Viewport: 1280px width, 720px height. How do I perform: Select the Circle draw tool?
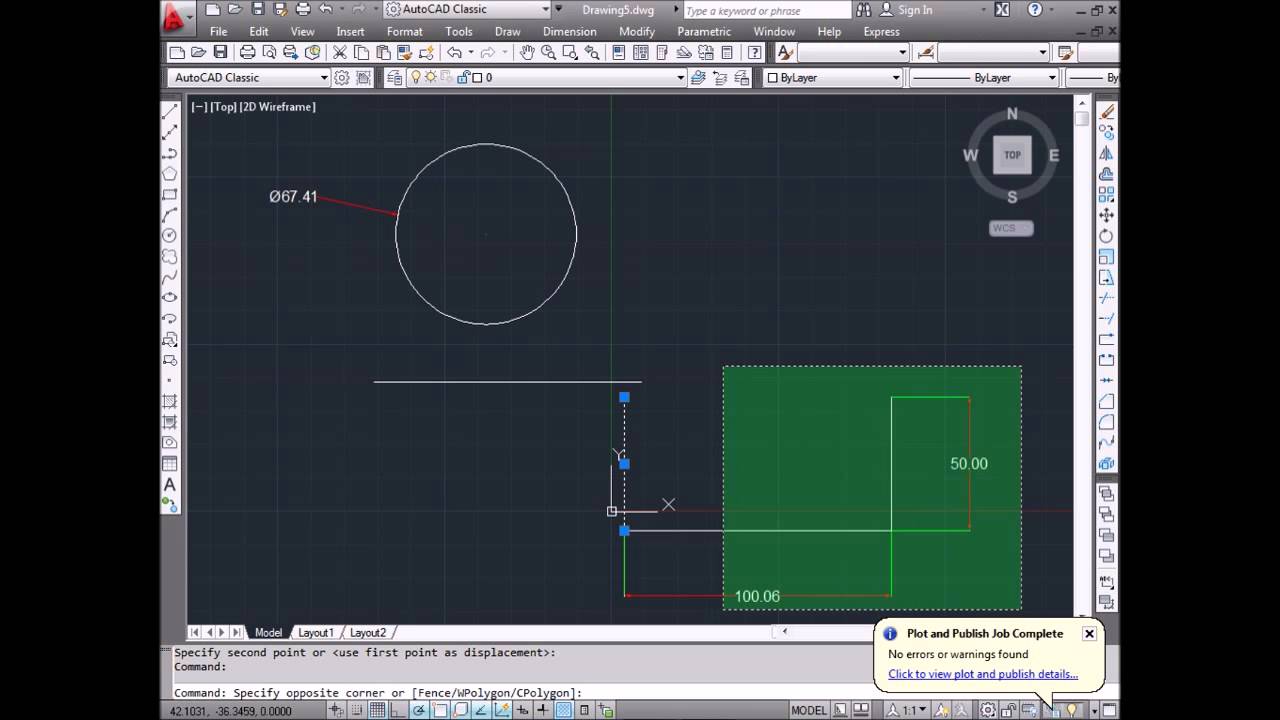[171, 235]
